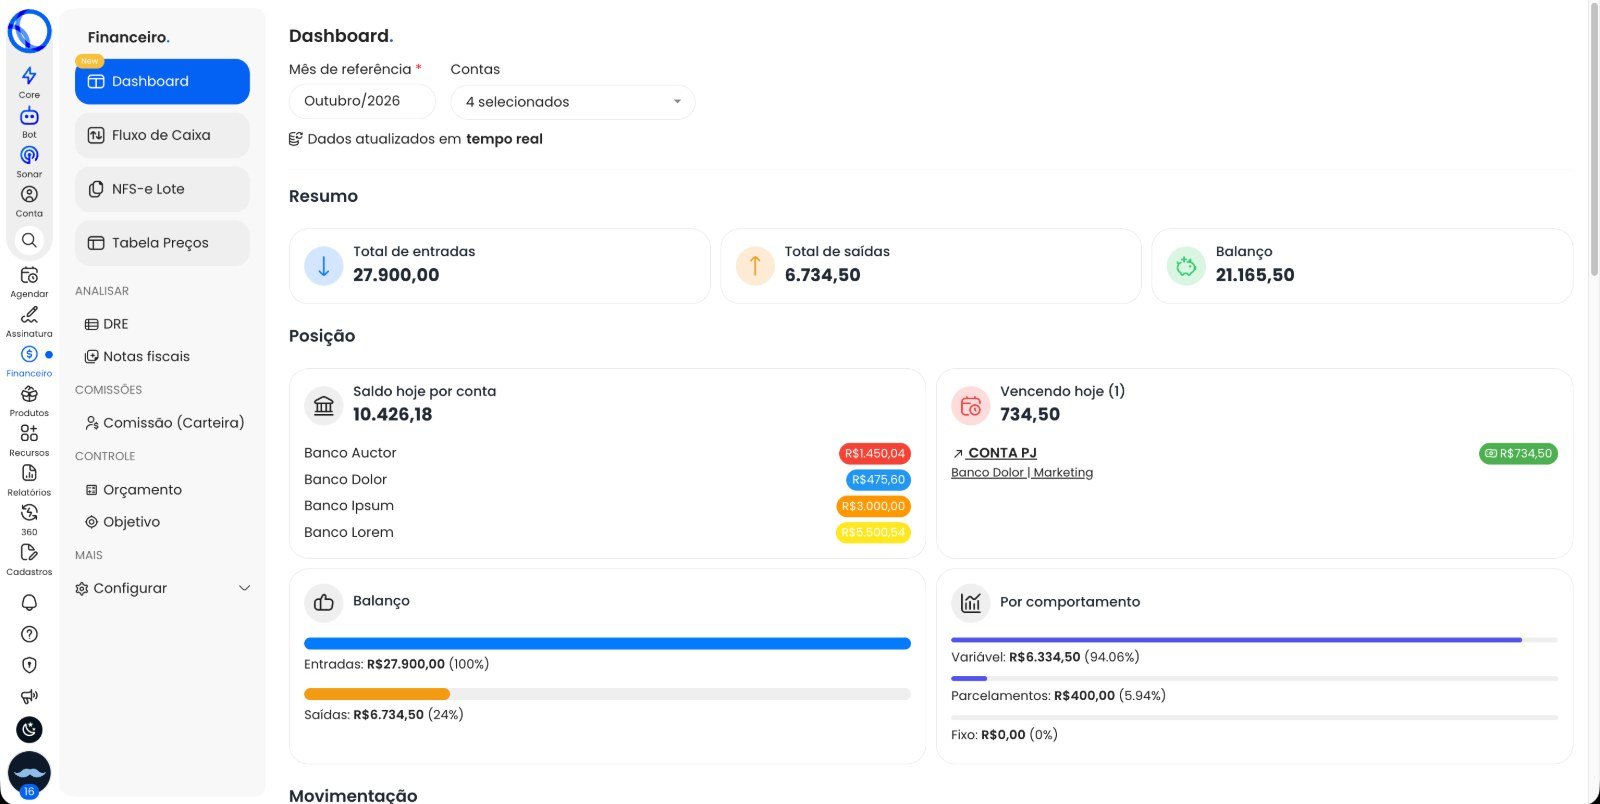
Task: Click the app logo at top left
Action: coord(29,31)
